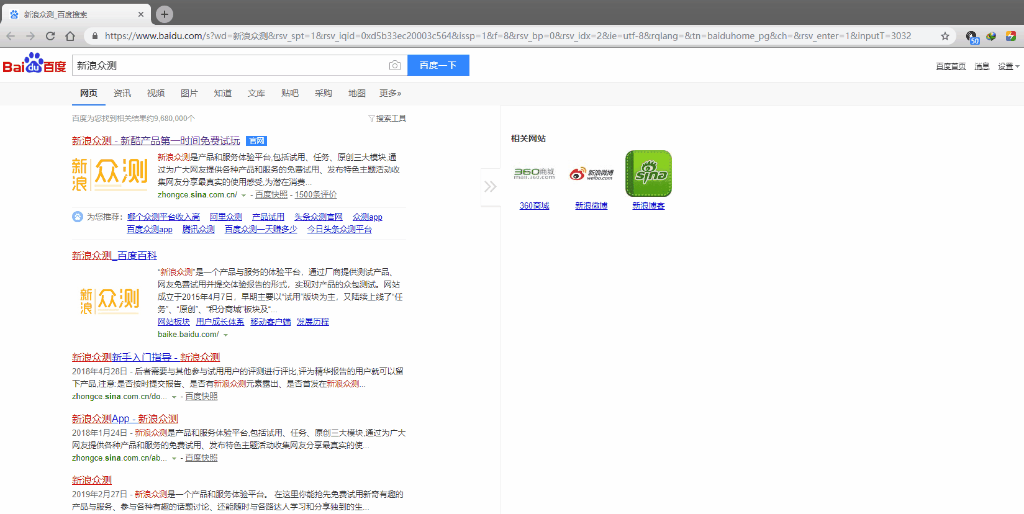The width and height of the screenshot is (1024, 514).
Task: Open the 设置 dropdown menu
Action: coord(1008,66)
